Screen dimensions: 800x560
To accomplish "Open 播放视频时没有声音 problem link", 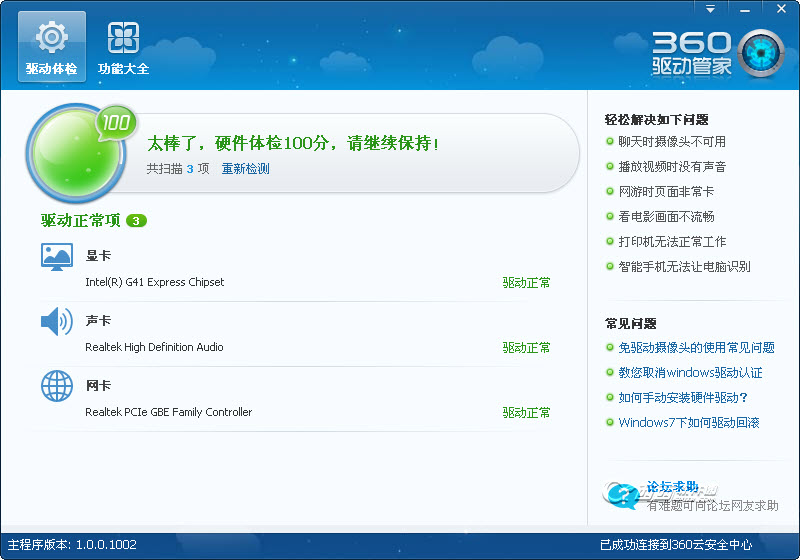I will click(672, 167).
